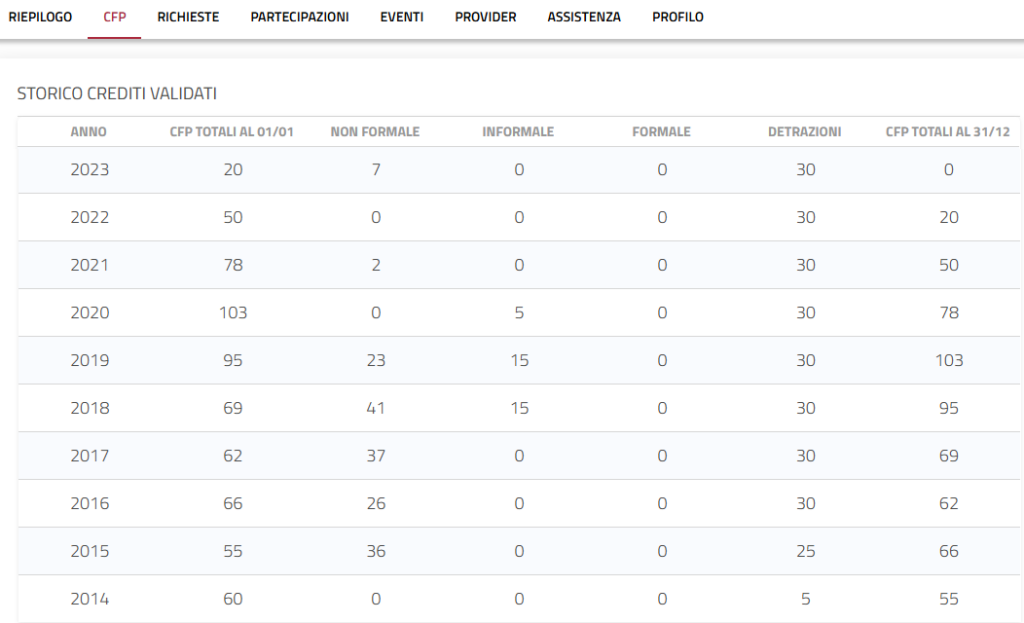The height and width of the screenshot is (623, 1024).
Task: Select the 2019 year cell
Action: (x=89, y=360)
